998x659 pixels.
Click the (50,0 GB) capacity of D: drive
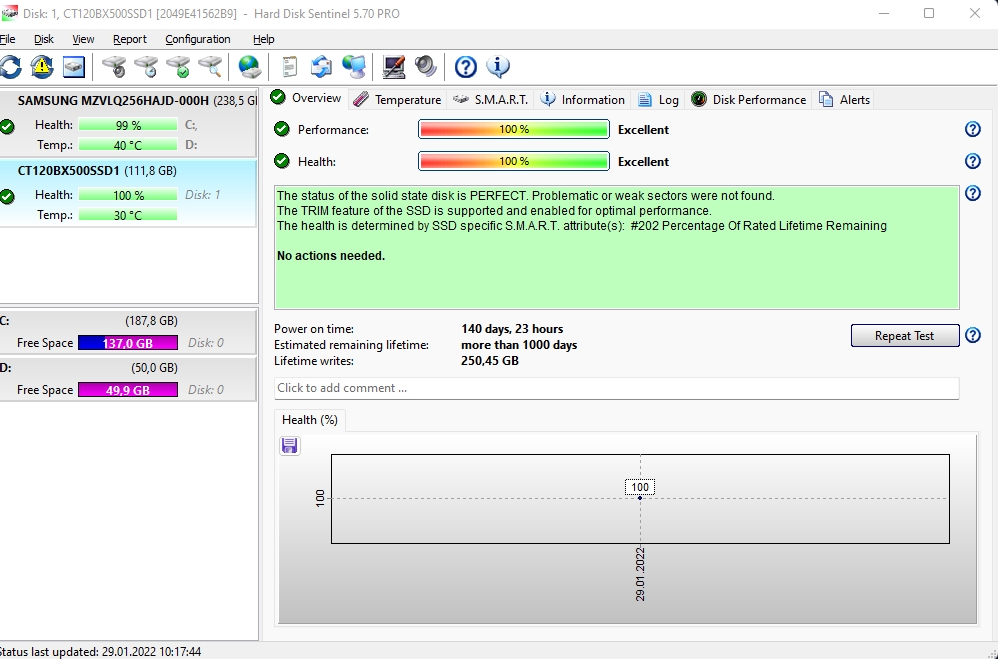[155, 368]
